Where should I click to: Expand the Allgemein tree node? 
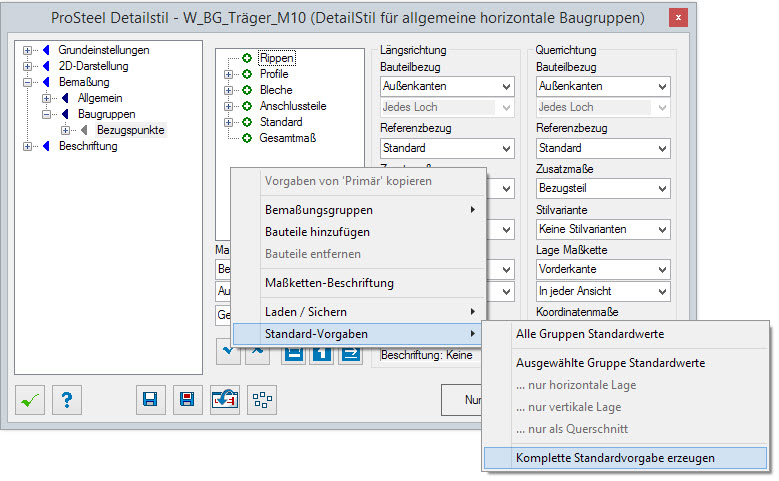pos(46,98)
